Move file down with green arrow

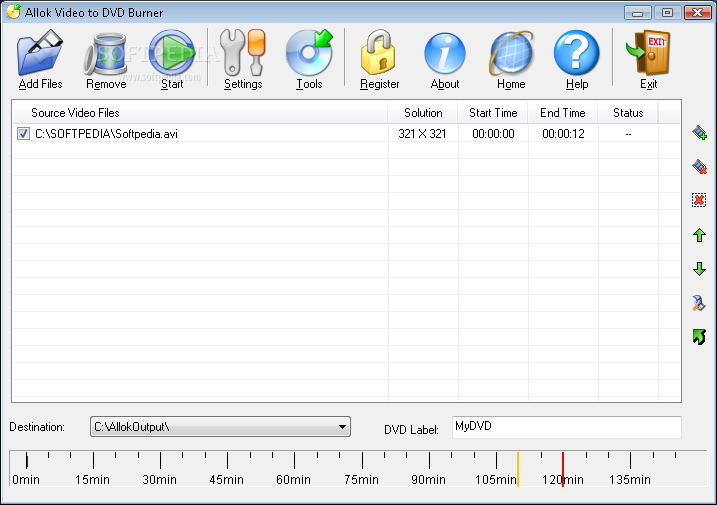[699, 269]
